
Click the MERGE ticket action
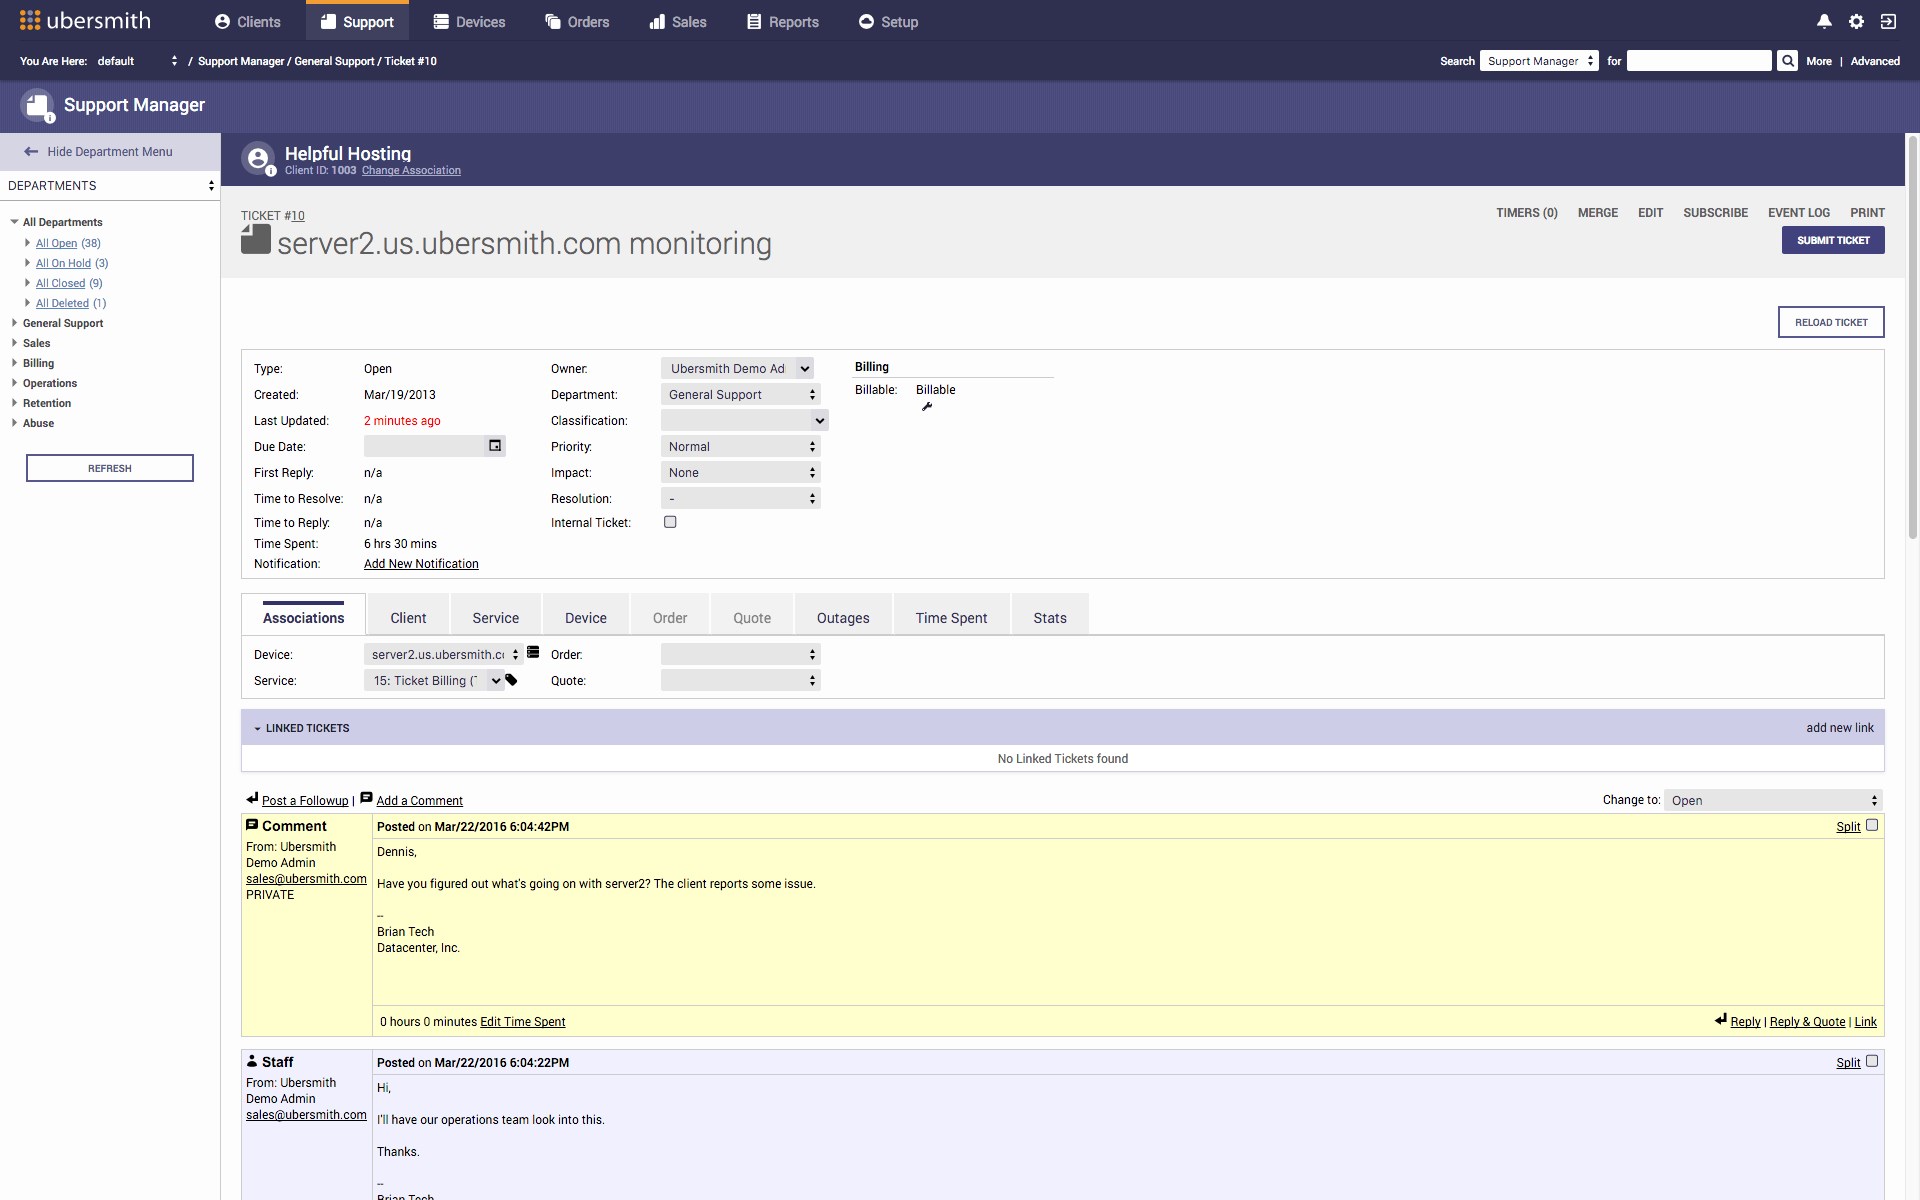pos(1598,213)
